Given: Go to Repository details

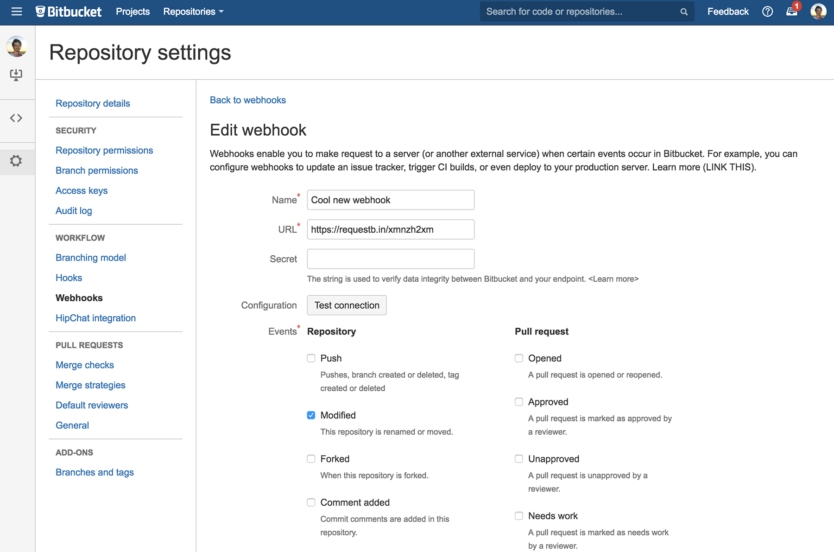Looking at the screenshot, I should 93,103.
